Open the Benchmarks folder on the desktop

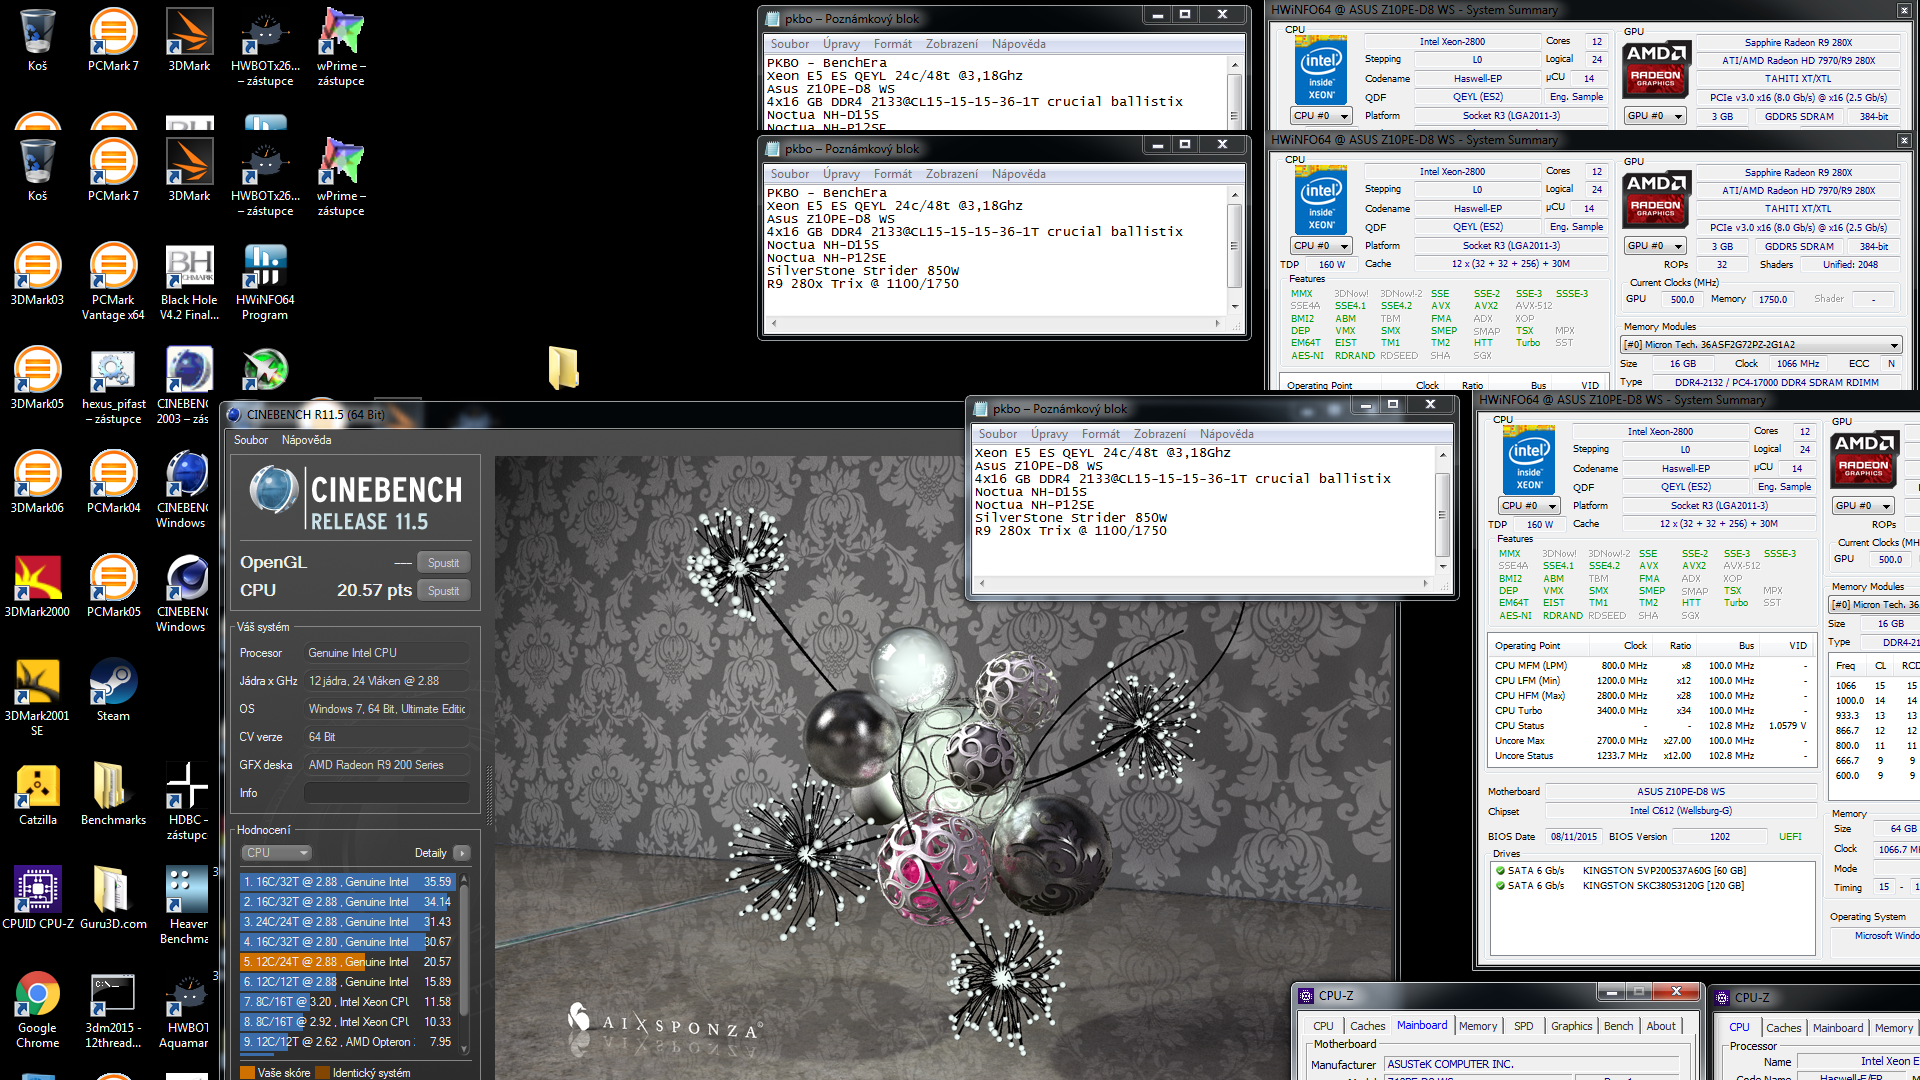pos(113,794)
